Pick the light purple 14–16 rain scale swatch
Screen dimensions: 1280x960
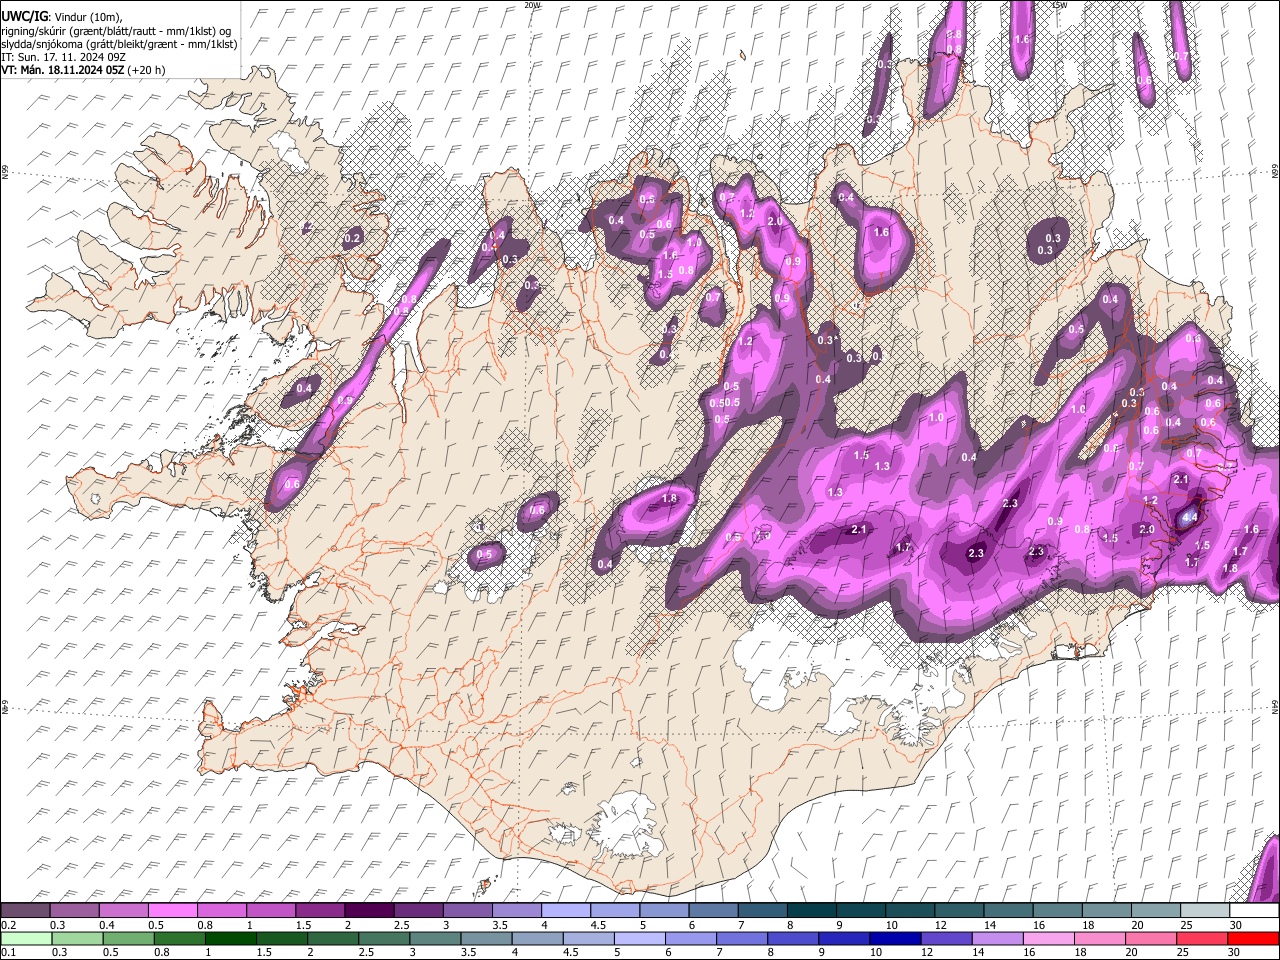click(x=998, y=938)
